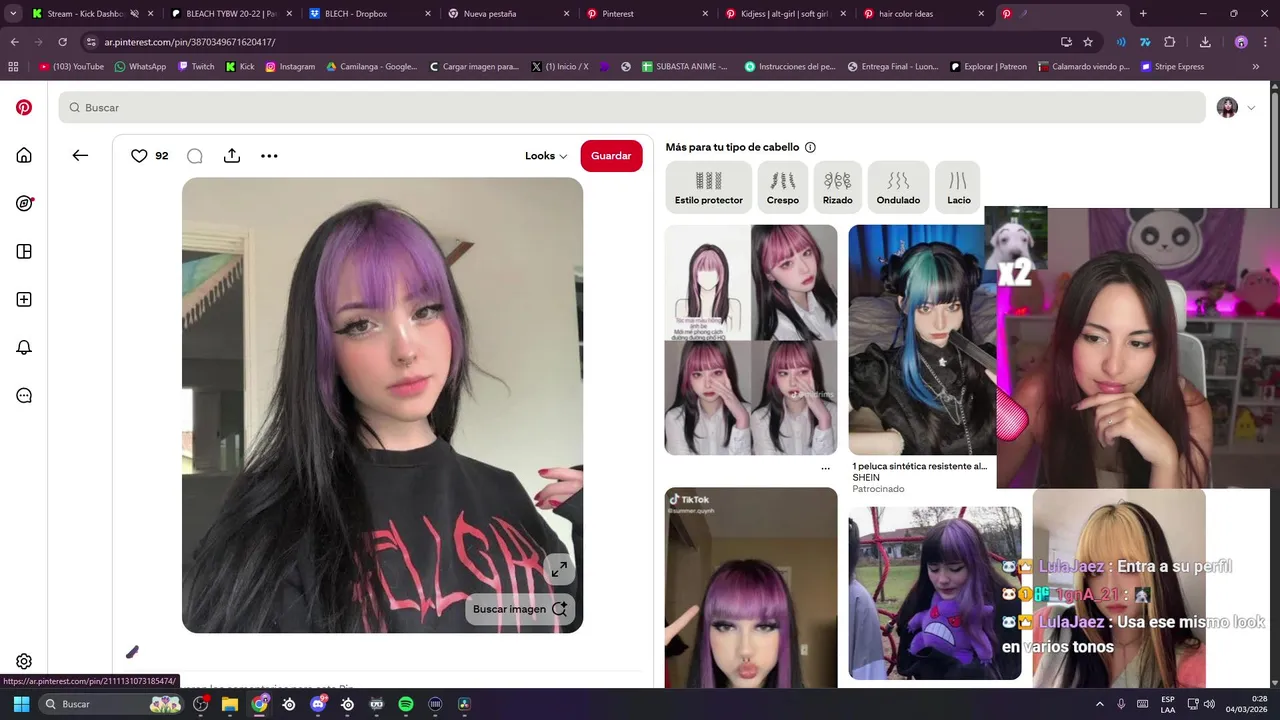Select the Crespo hair filter
Image resolution: width=1280 pixels, height=720 pixels.
[x=783, y=187]
